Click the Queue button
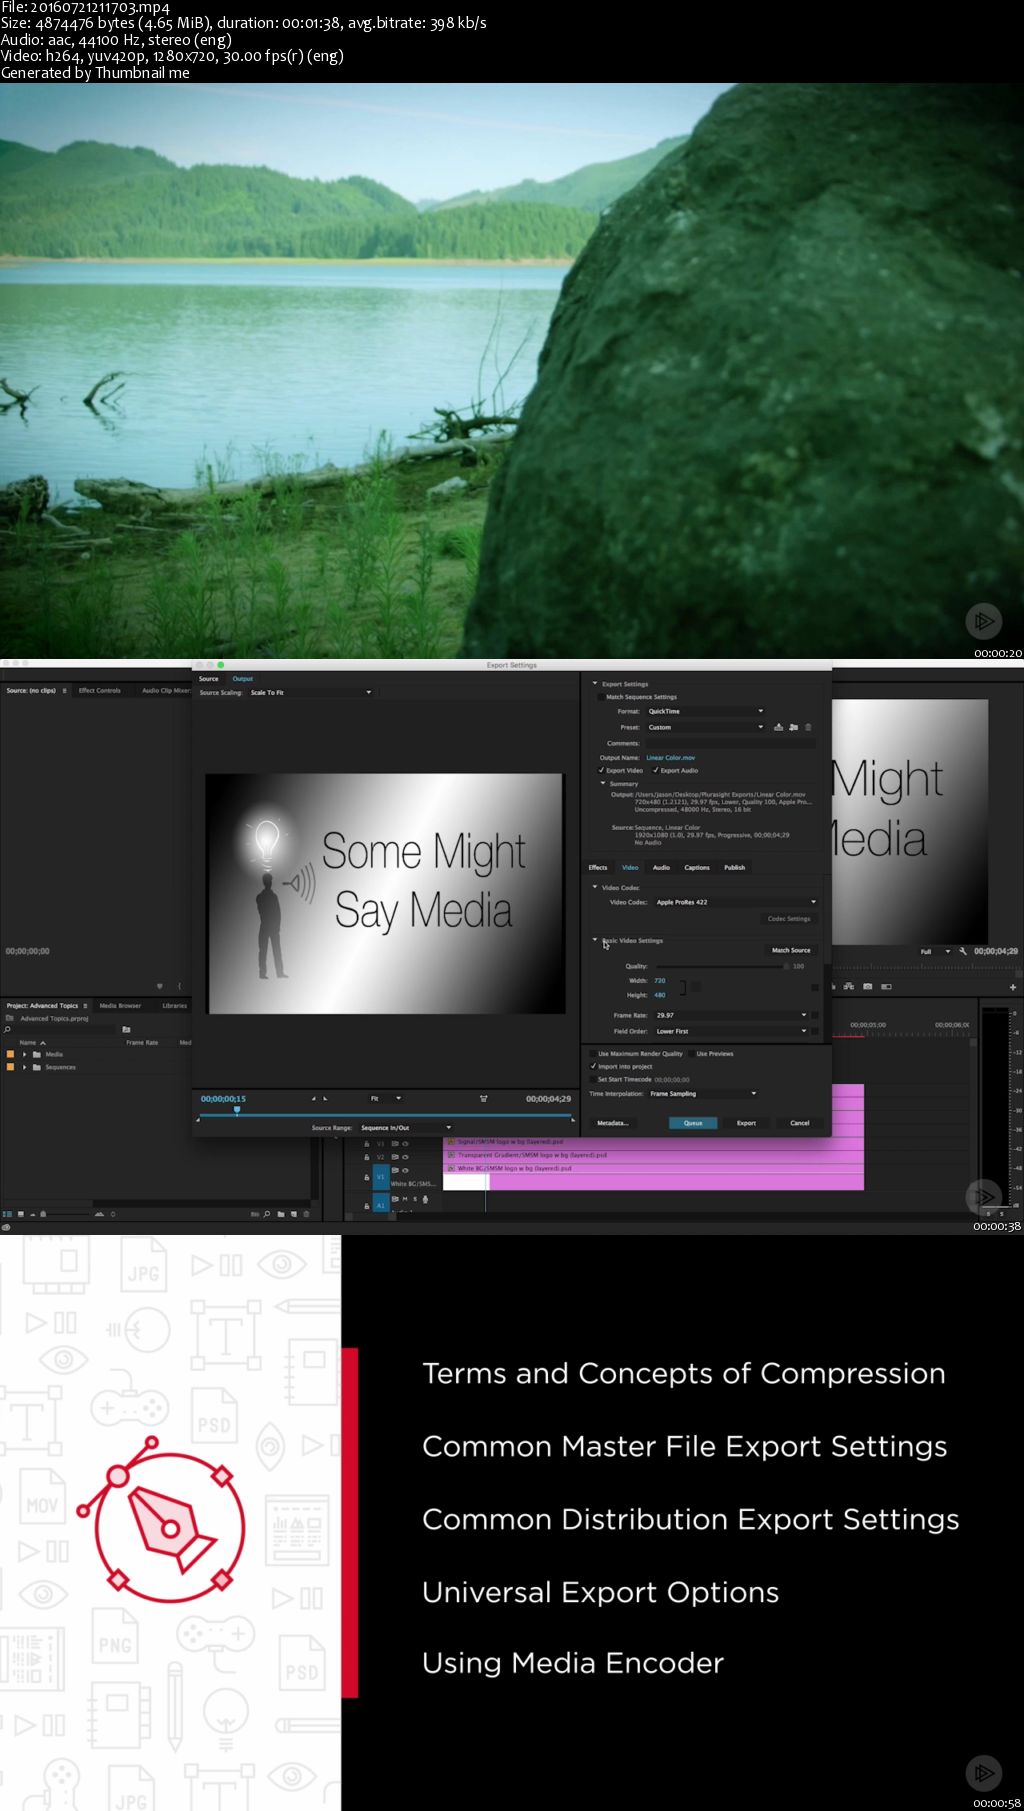This screenshot has width=1024, height=1811. [x=693, y=1123]
